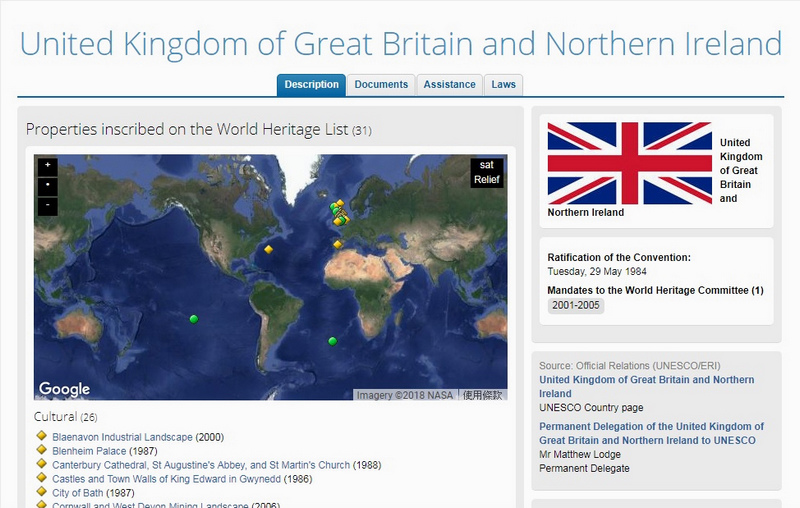Click the map zoom out minus button

[47, 206]
